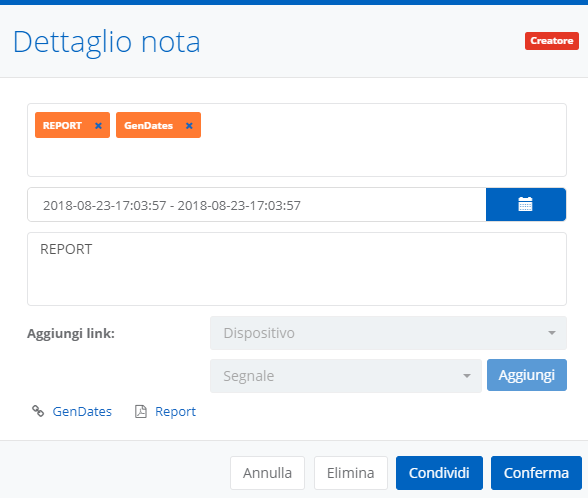Click into the REPORT note text area
588x498 pixels.
point(297,269)
